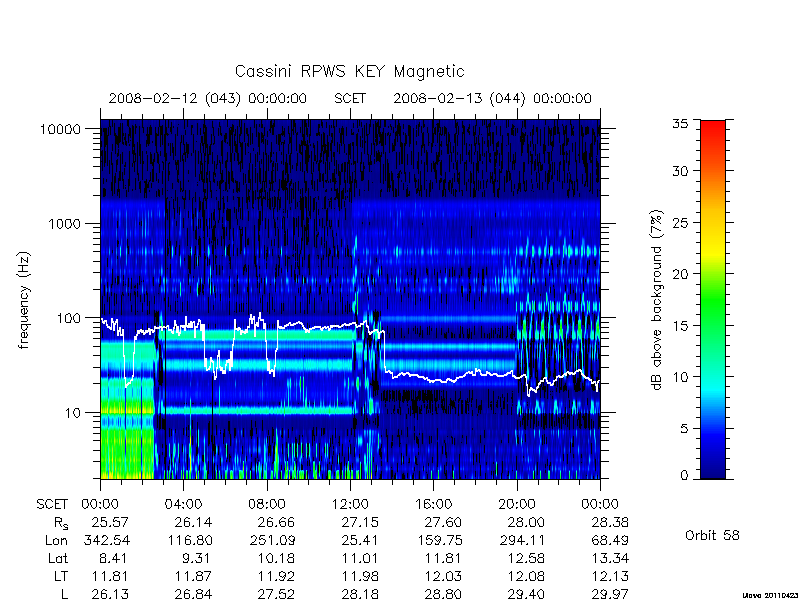Click the 'LT' row label
Screen dimensions: 800x600
(60, 576)
